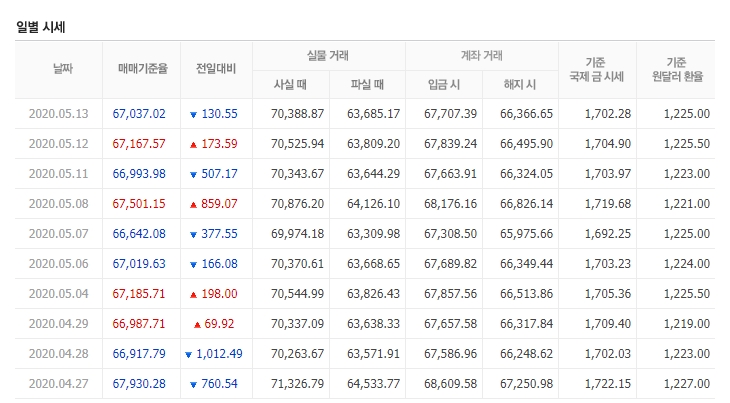Click the up arrow beside 198.00

pyautogui.click(x=194, y=295)
